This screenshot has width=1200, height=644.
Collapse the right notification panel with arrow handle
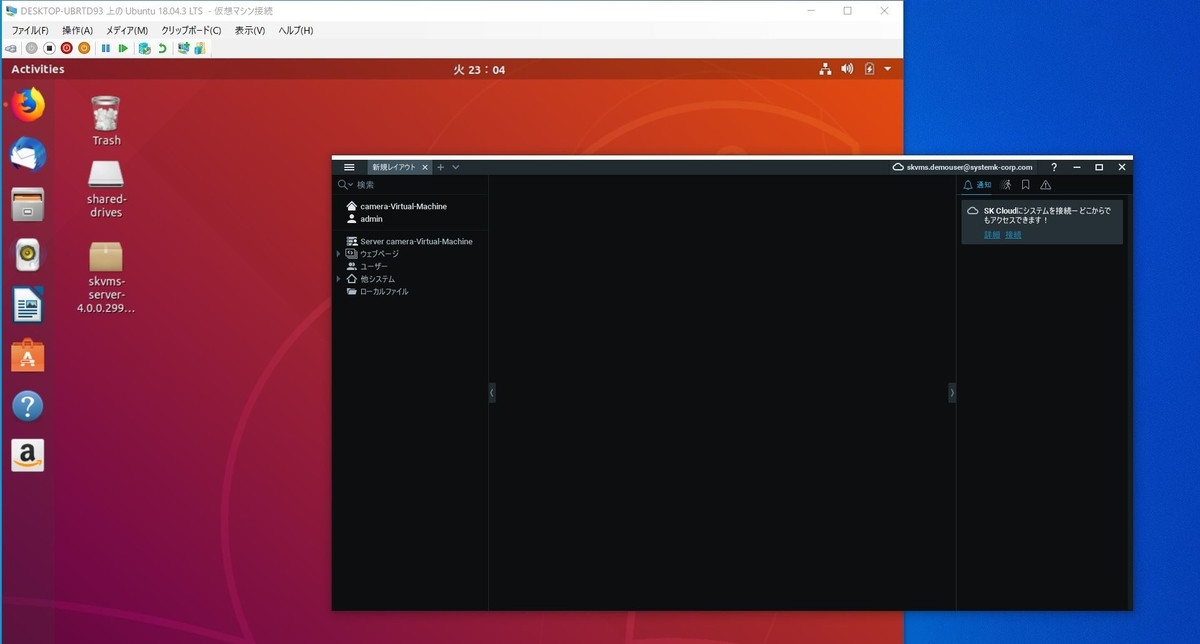tap(952, 393)
